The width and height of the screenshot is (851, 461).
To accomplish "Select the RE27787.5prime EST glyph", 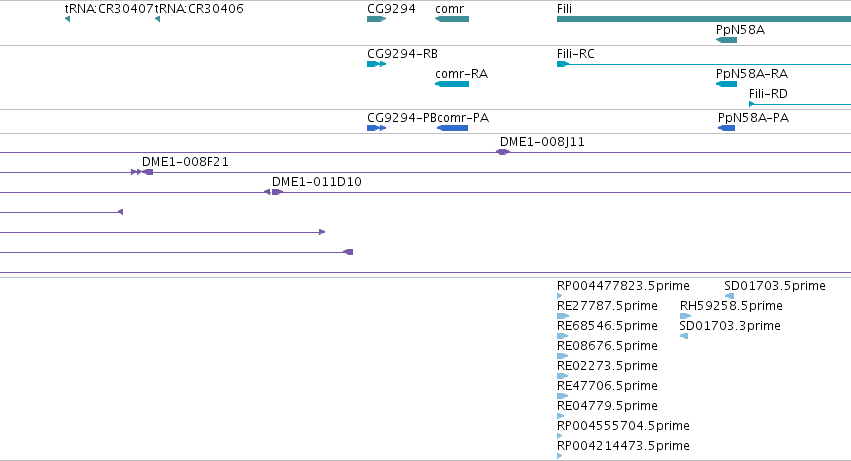I will tap(563, 316).
